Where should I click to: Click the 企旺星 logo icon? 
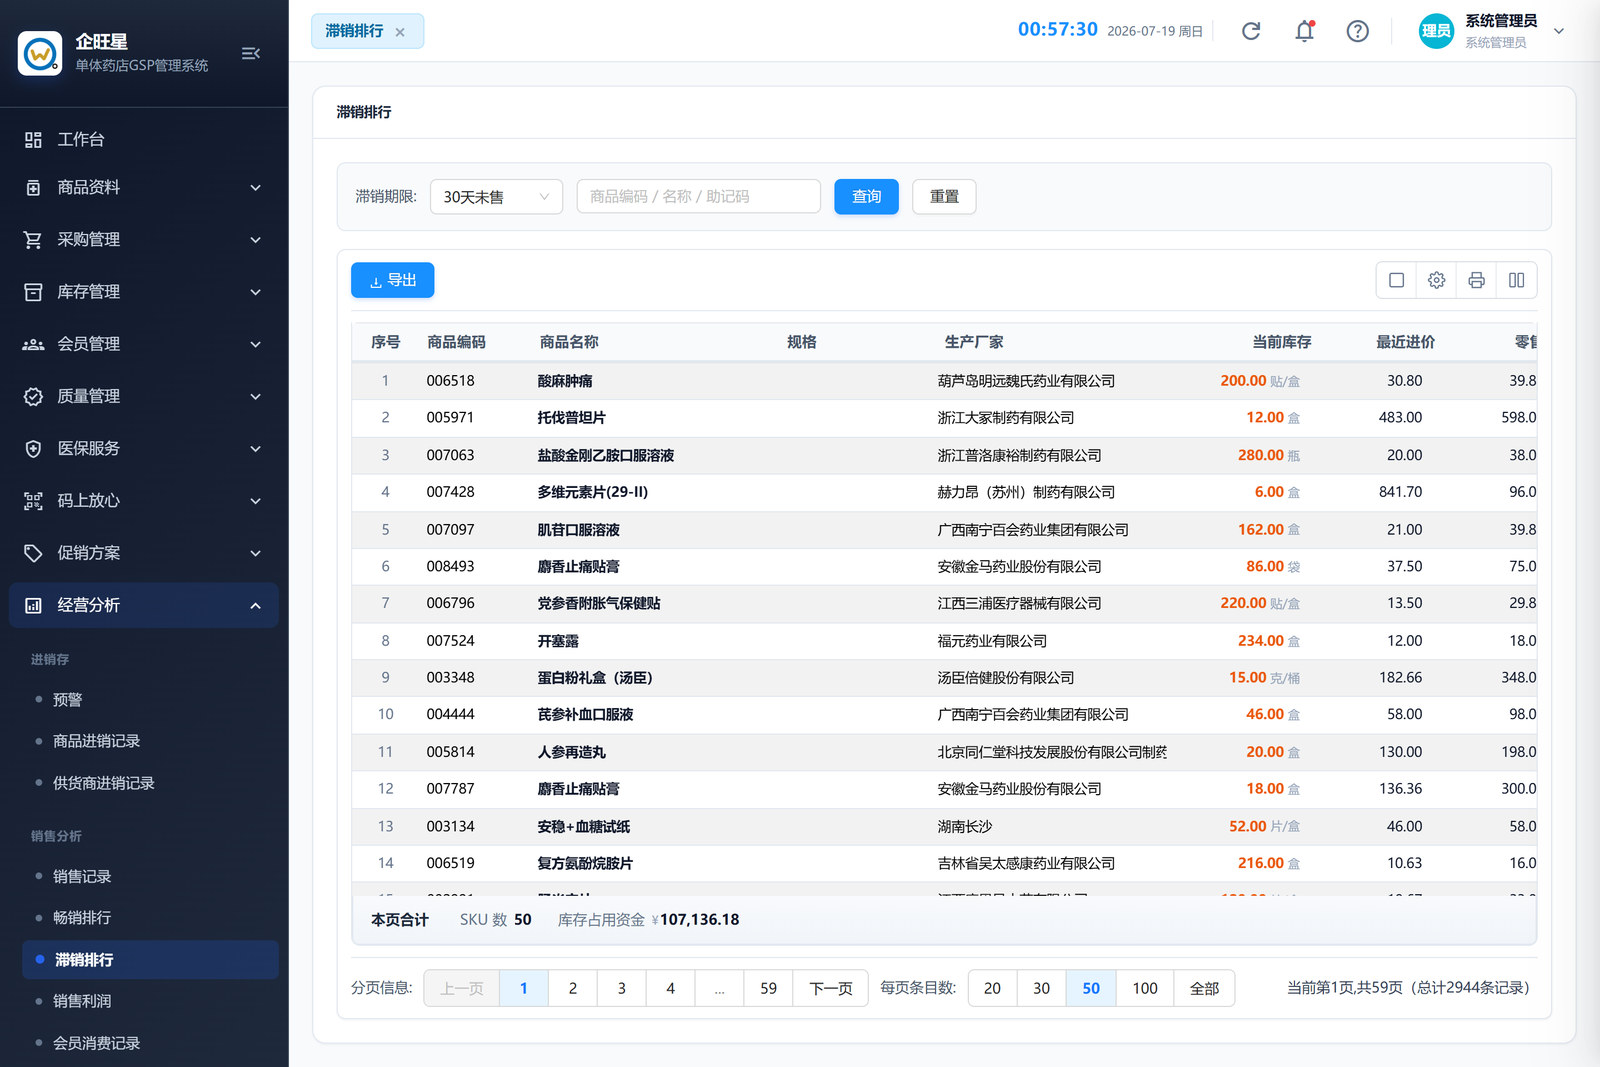click(40, 53)
